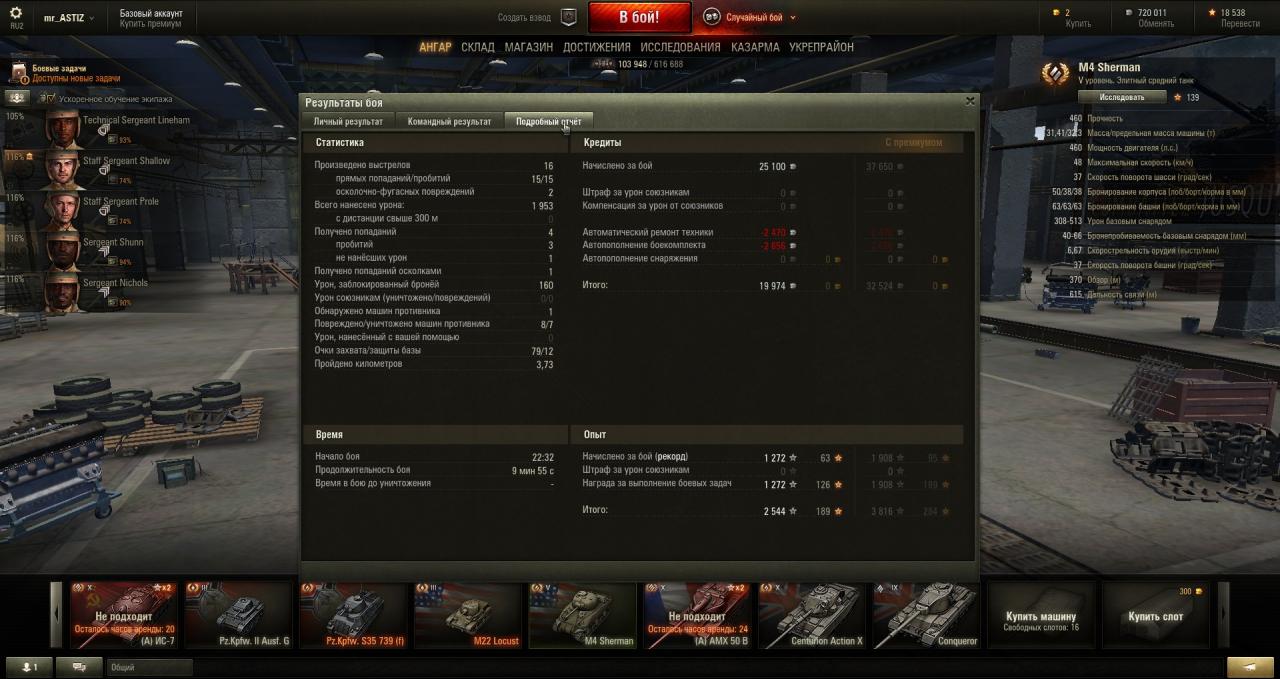This screenshot has width=1280, height=679.
Task: Click the platoon shield icon
Action: [568, 17]
